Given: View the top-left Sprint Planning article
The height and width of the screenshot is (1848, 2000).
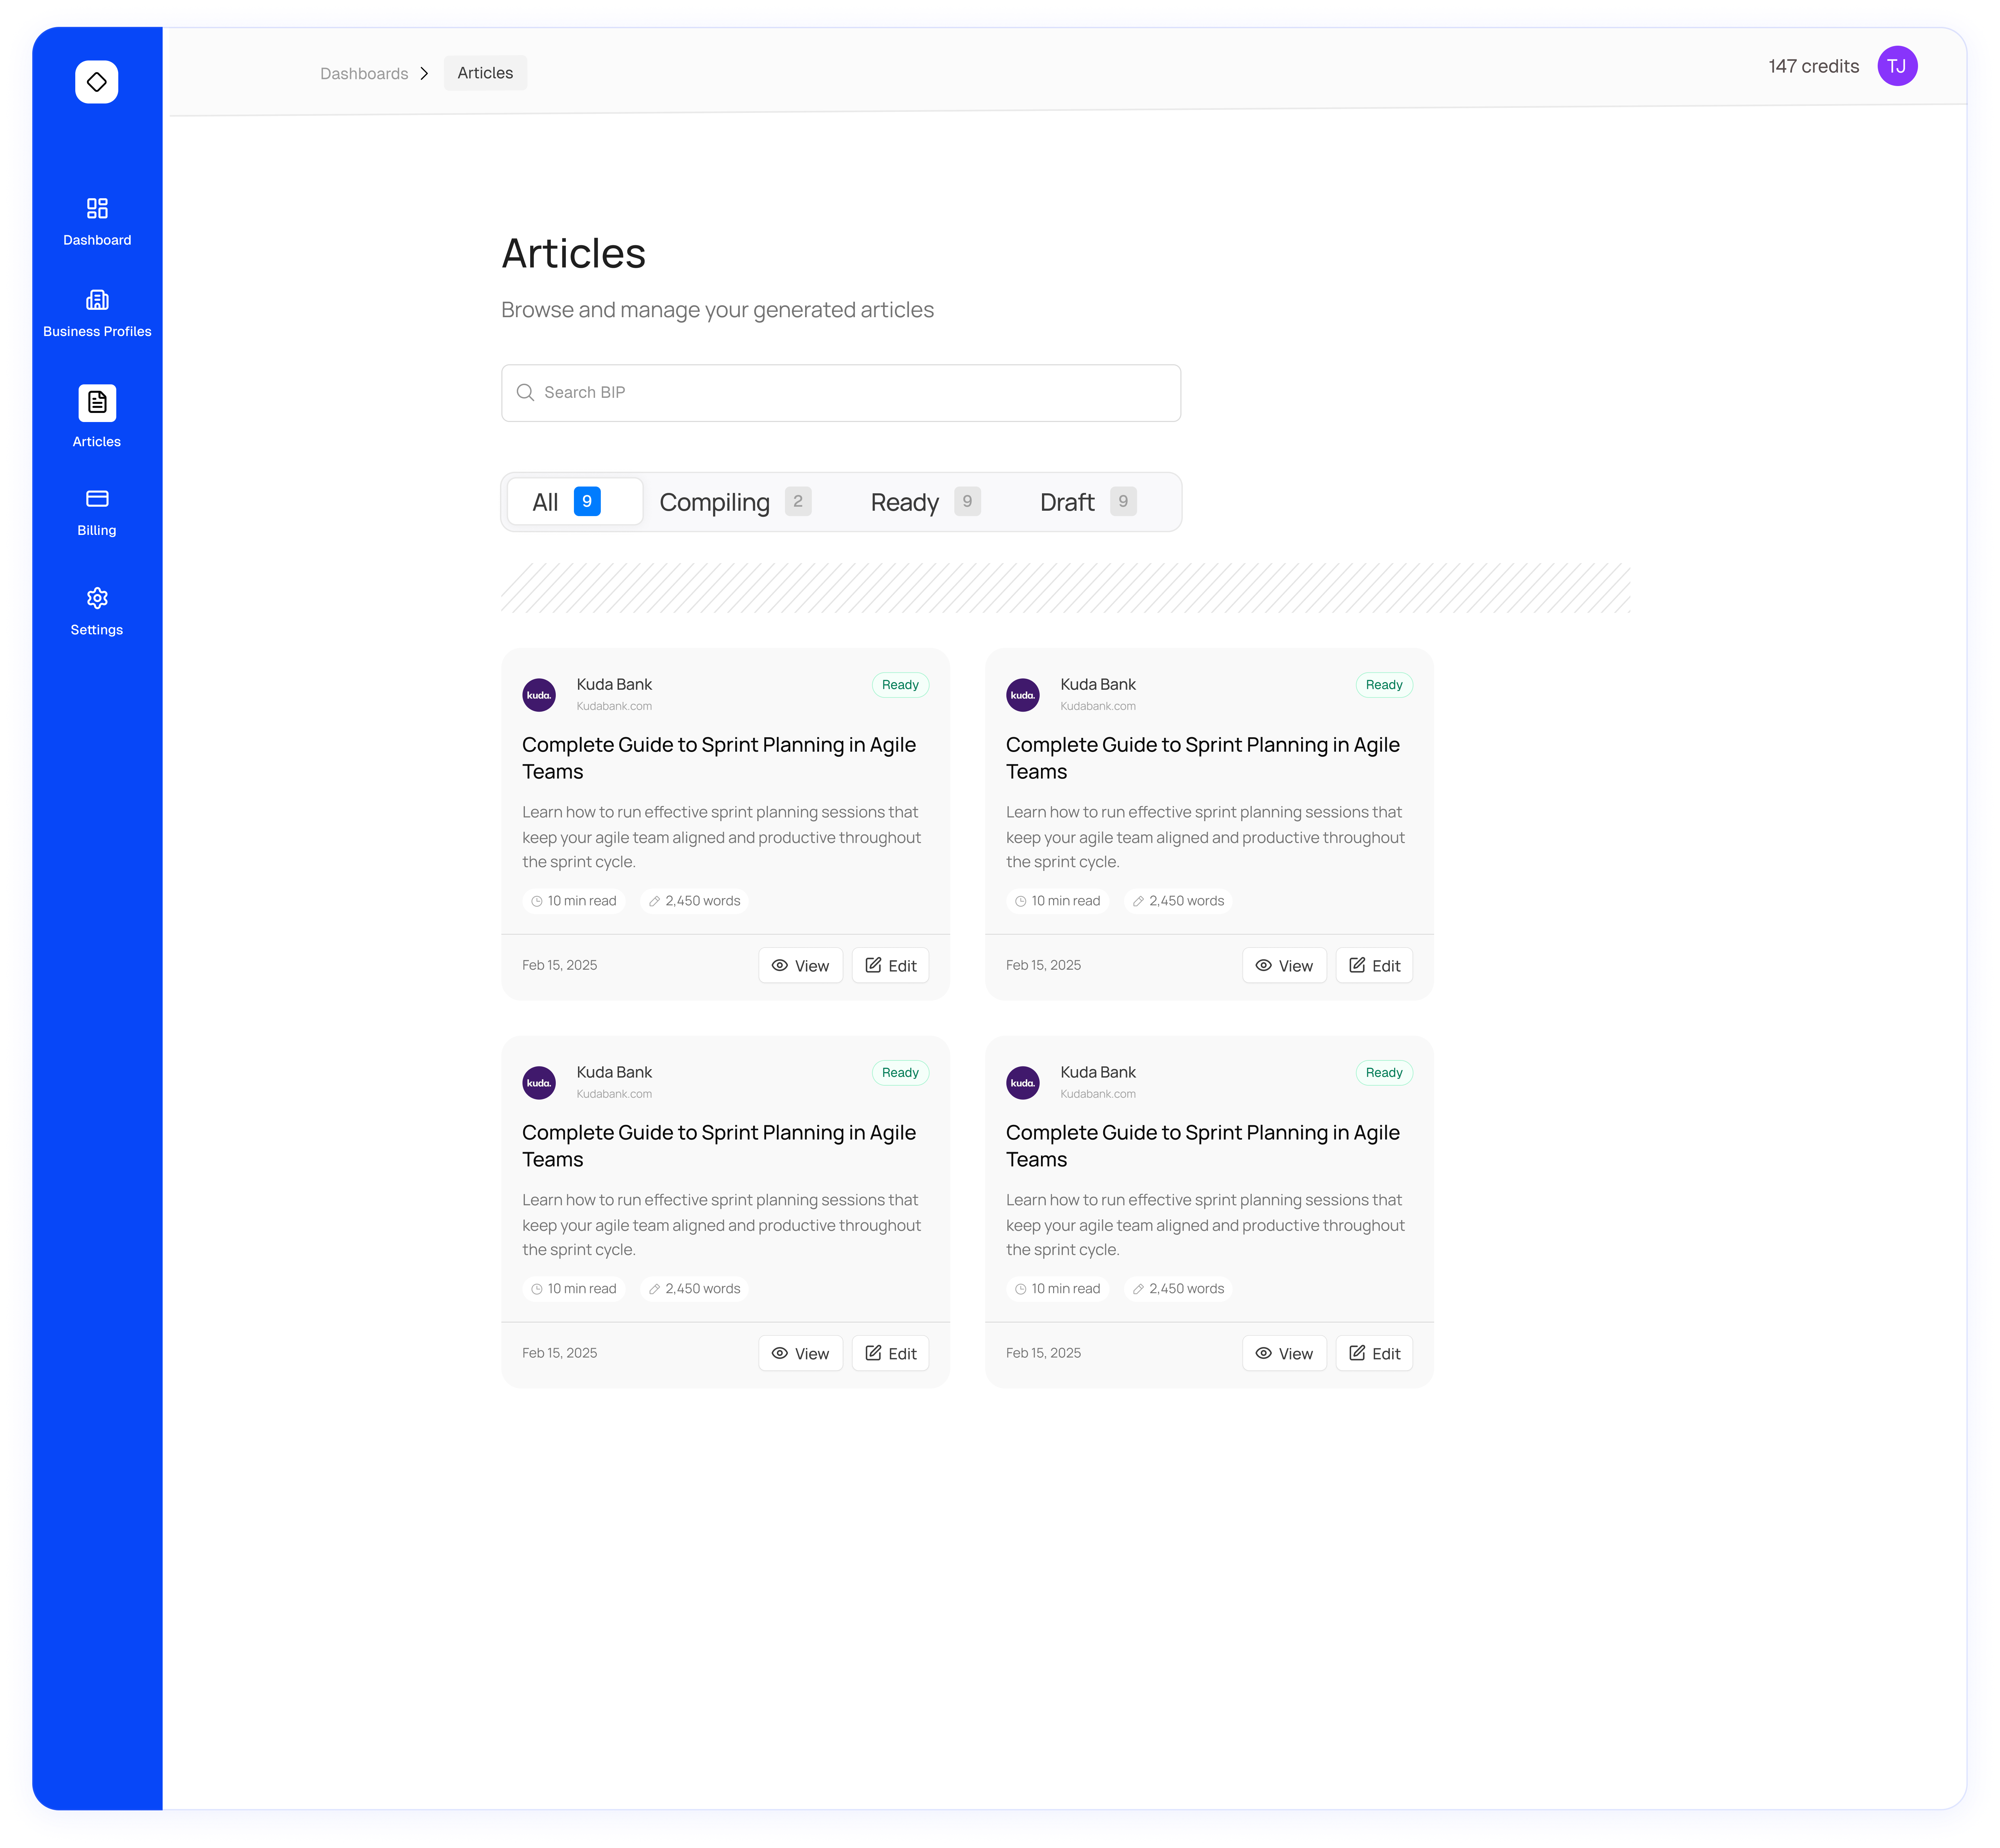Looking at the screenshot, I should click(800, 965).
